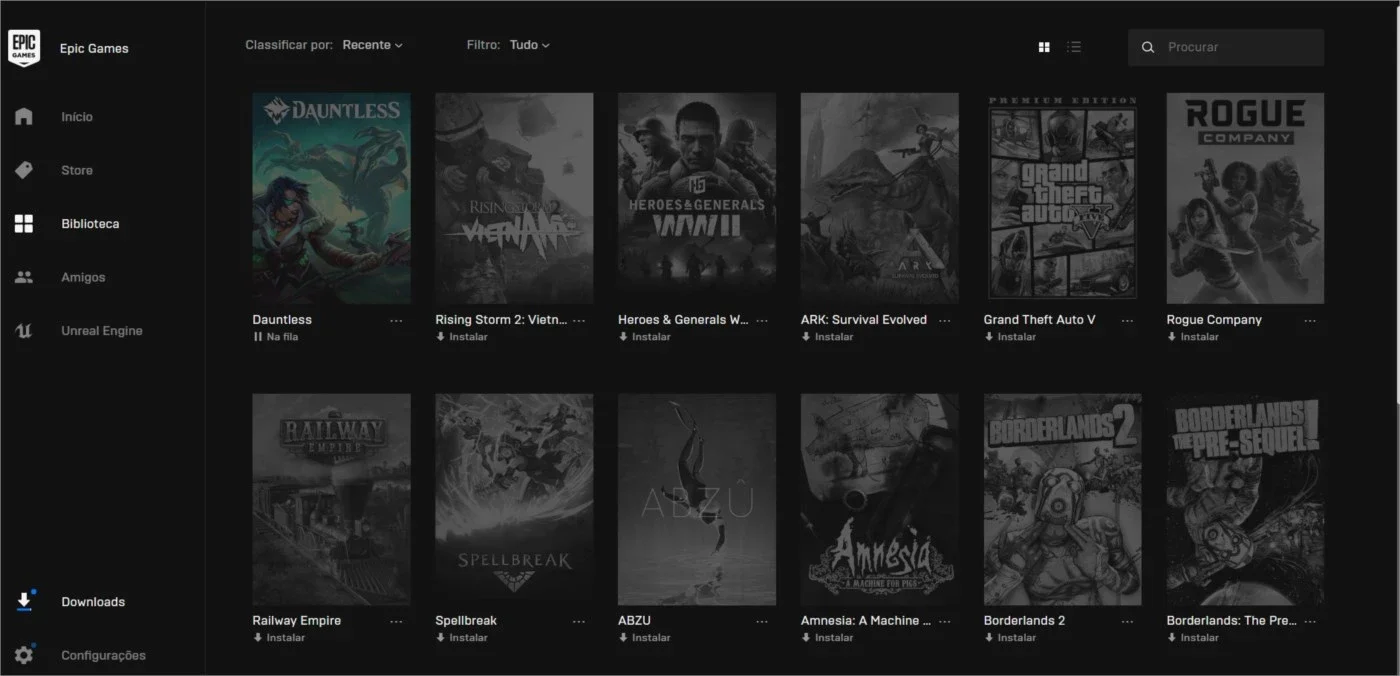Viewport: 1400px width, 676px height.
Task: Click Instalar under ARK: Survival Evolved
Action: click(x=828, y=337)
